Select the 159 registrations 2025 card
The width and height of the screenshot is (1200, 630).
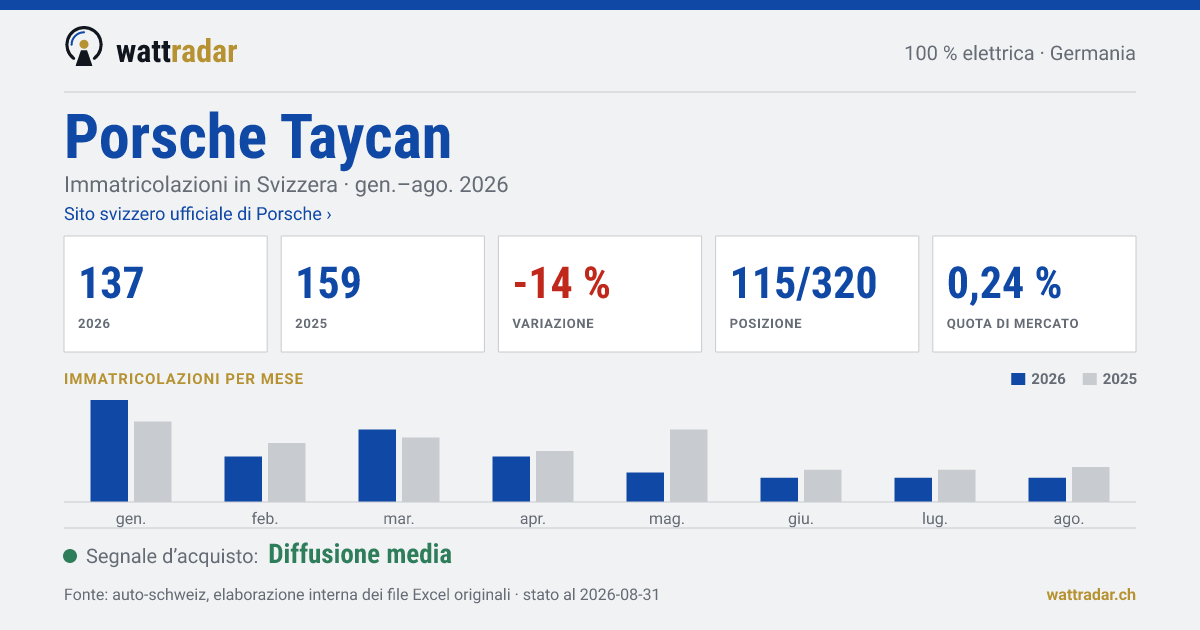[383, 294]
